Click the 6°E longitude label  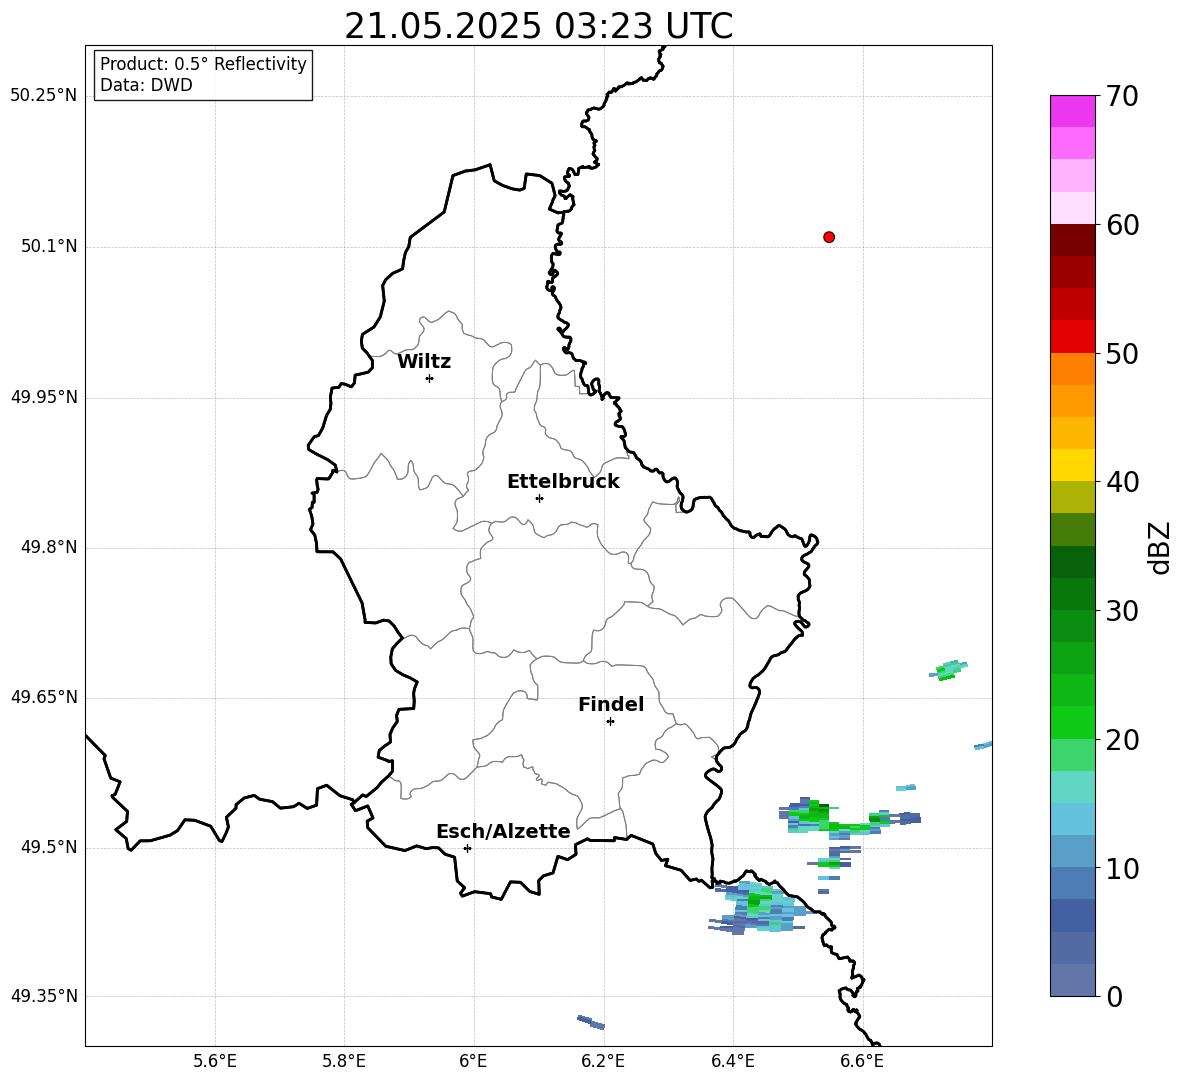point(473,1061)
